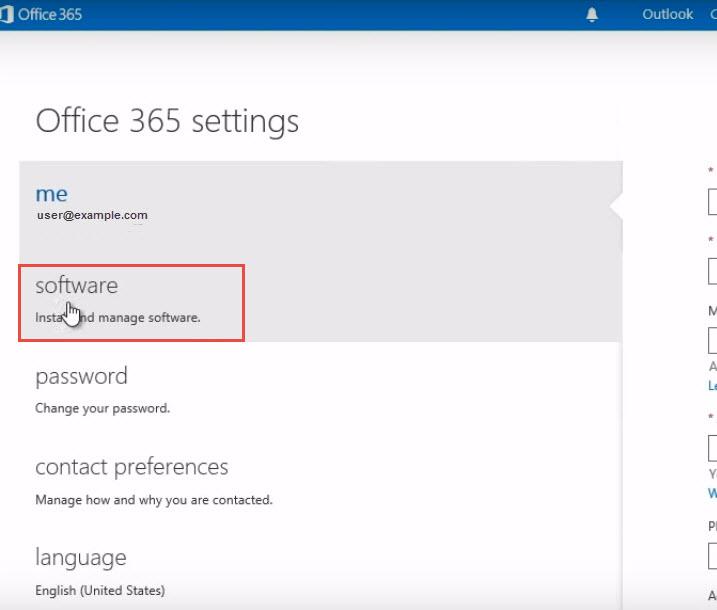Click 'Manage how and why you are contacted.'

click(154, 499)
